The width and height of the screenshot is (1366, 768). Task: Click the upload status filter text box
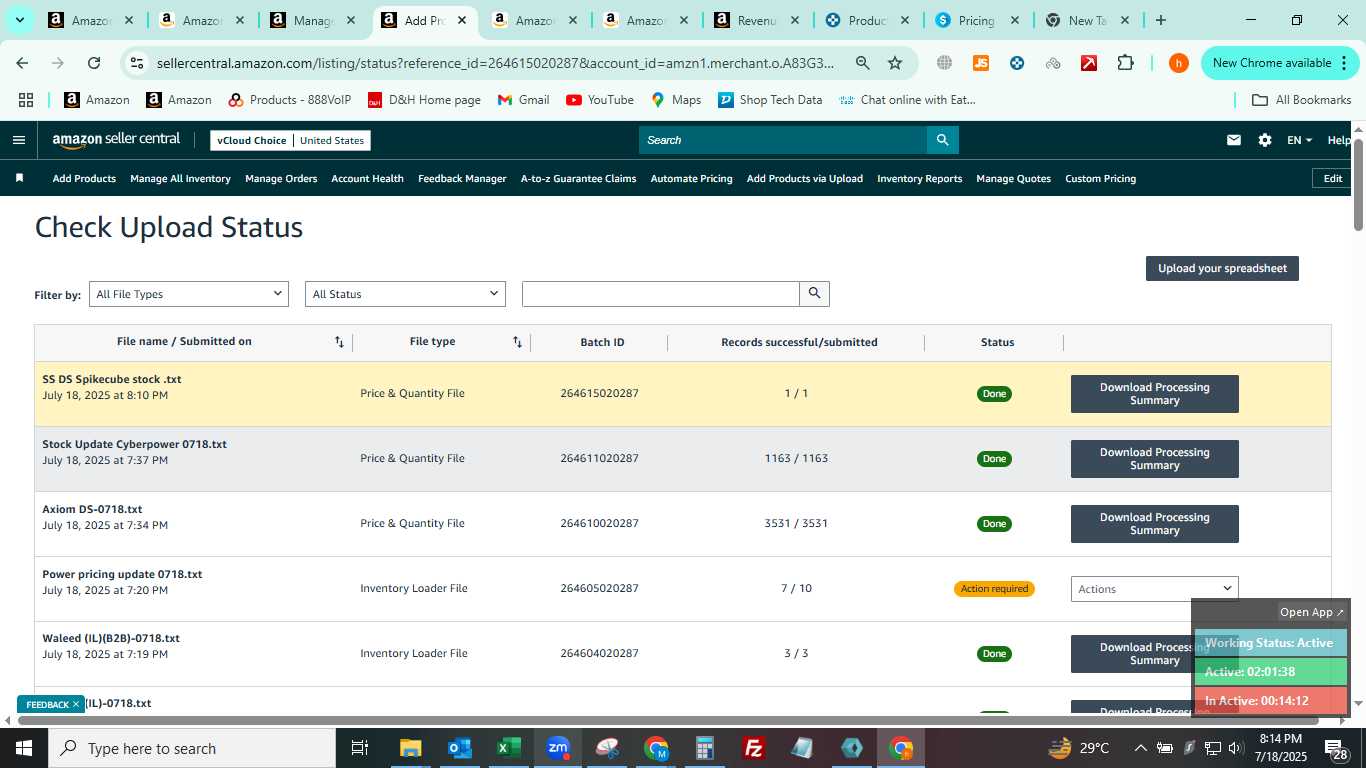tap(661, 293)
